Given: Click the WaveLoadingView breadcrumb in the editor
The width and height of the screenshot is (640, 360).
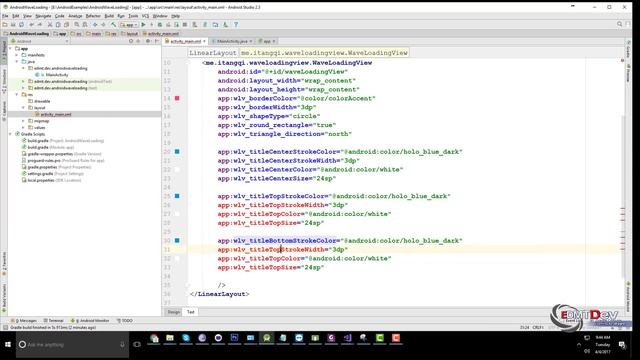Looking at the screenshot, I should [324, 53].
